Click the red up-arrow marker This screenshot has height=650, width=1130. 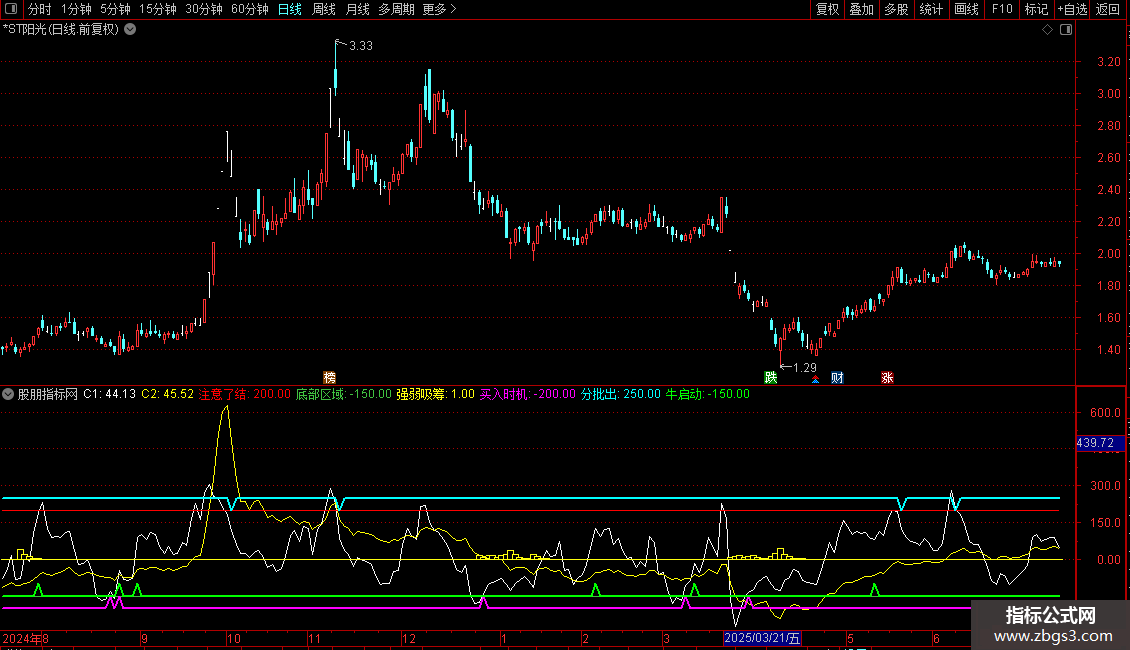tap(815, 379)
